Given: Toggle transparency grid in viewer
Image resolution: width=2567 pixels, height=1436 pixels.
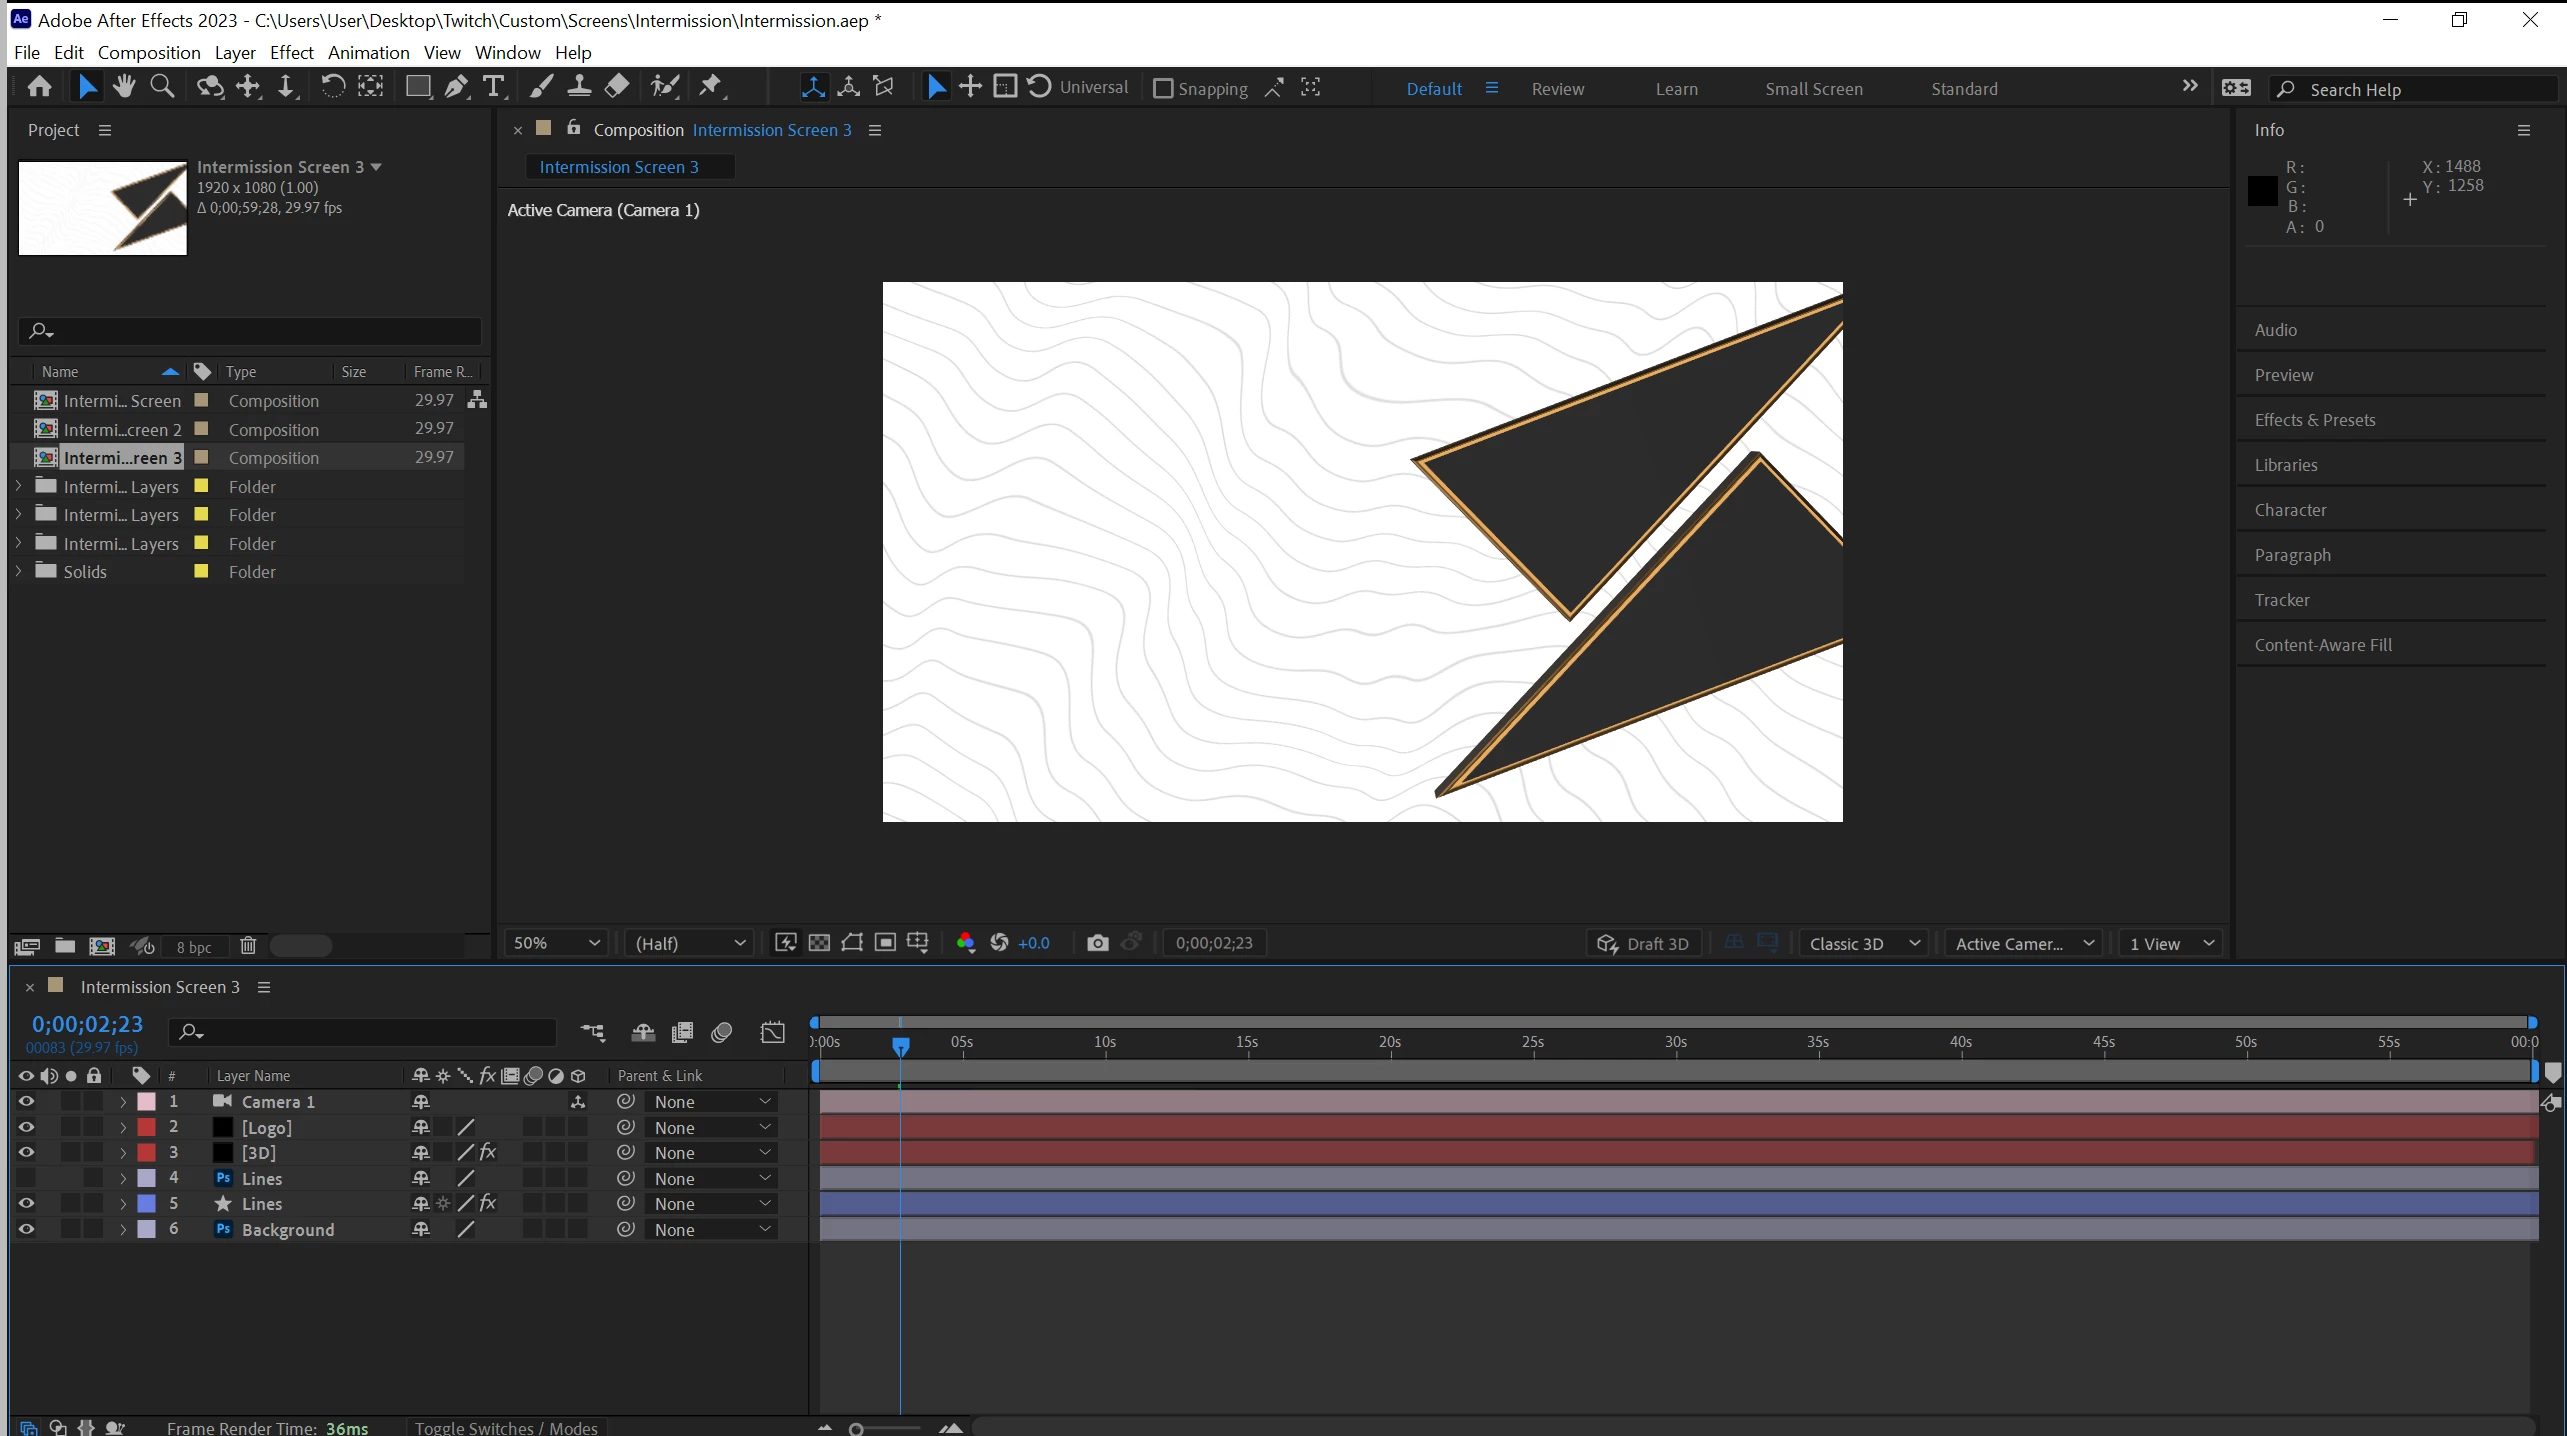Looking at the screenshot, I should click(x=819, y=943).
